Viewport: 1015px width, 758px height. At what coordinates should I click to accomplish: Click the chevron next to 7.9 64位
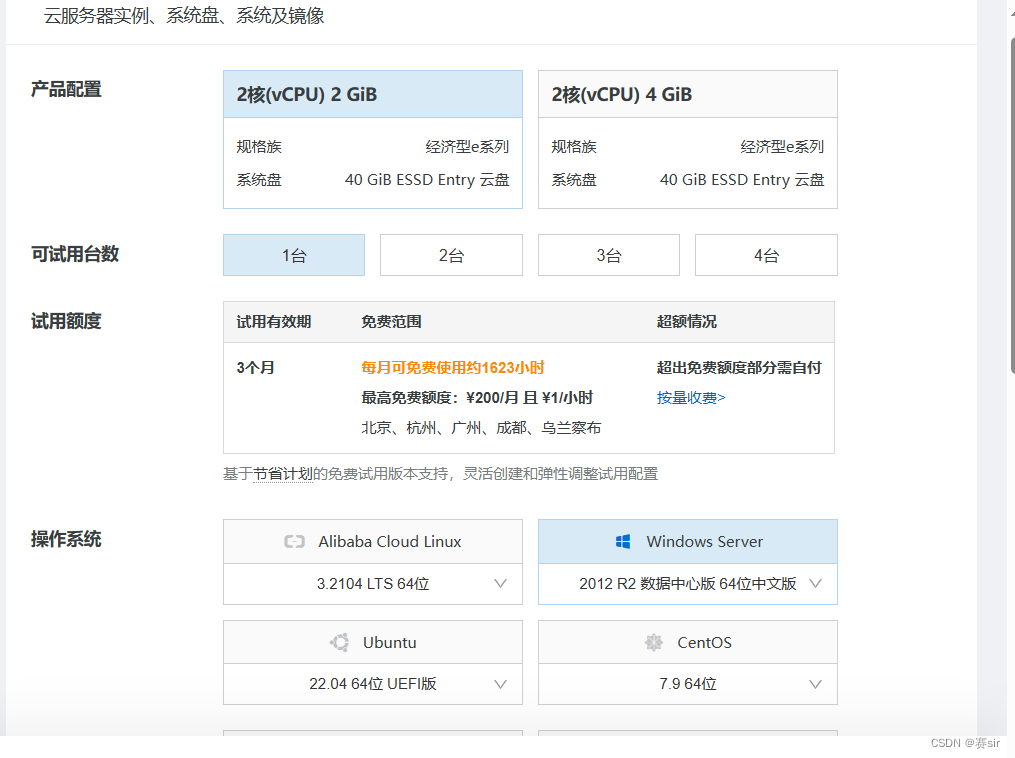point(816,684)
